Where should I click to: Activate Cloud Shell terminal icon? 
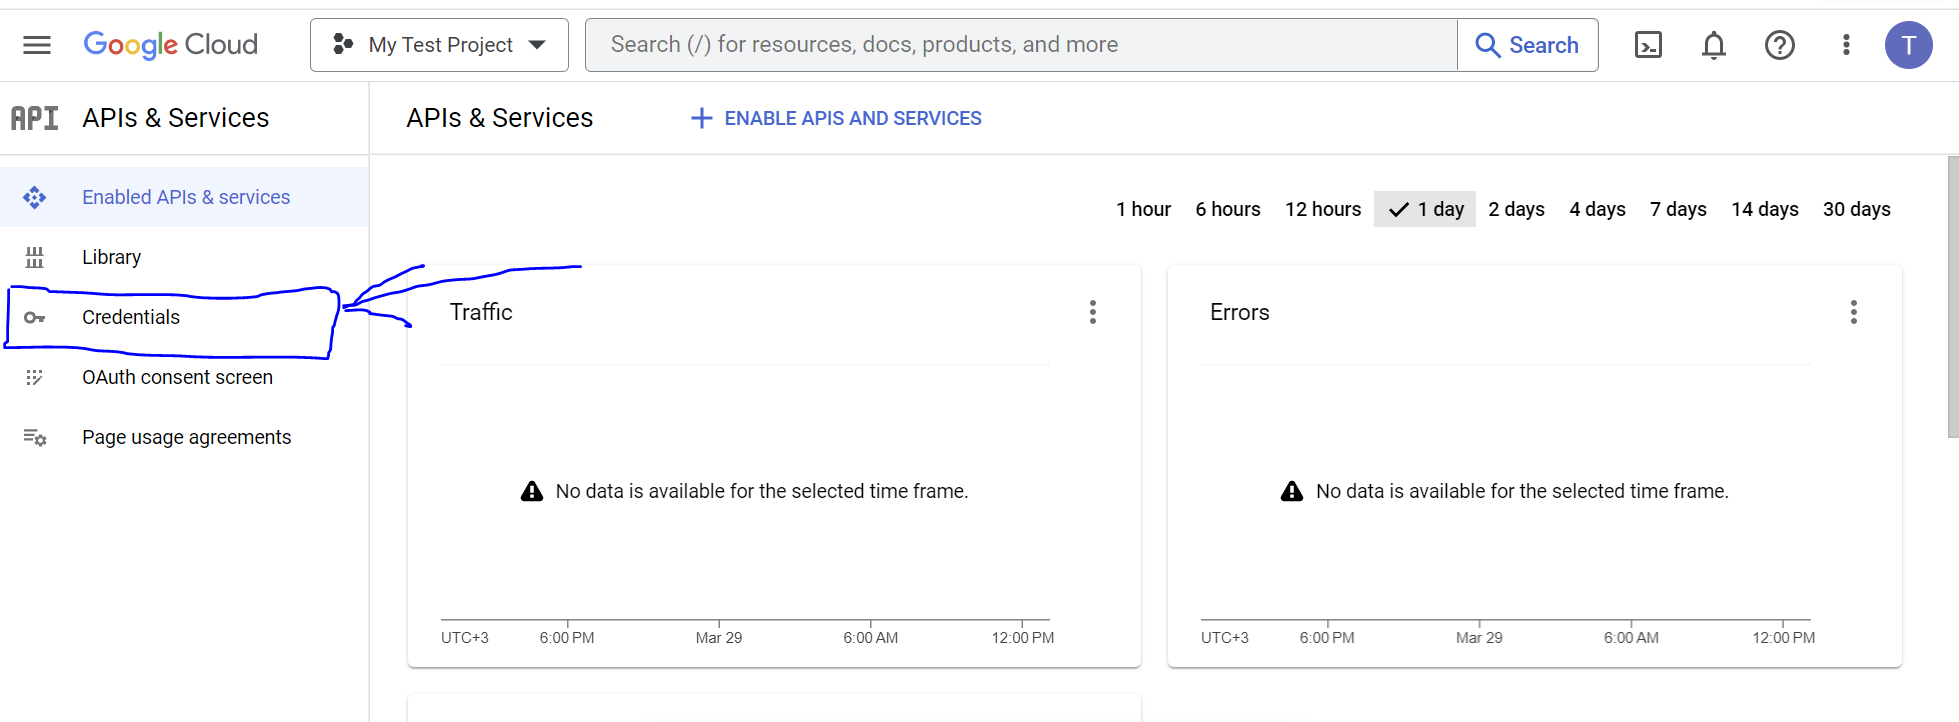pos(1648,45)
